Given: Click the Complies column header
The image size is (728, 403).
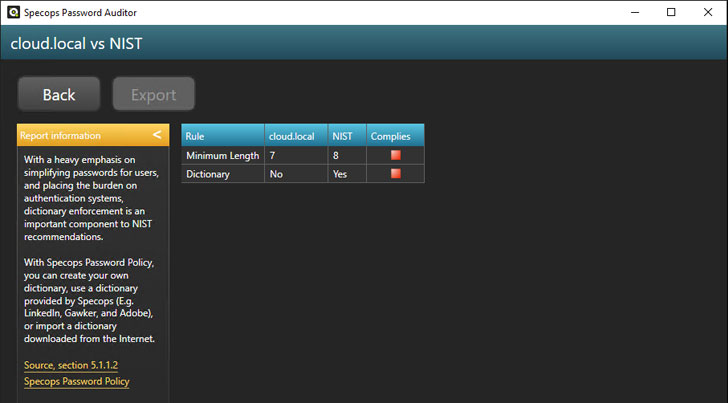Looking at the screenshot, I should pos(394,135).
